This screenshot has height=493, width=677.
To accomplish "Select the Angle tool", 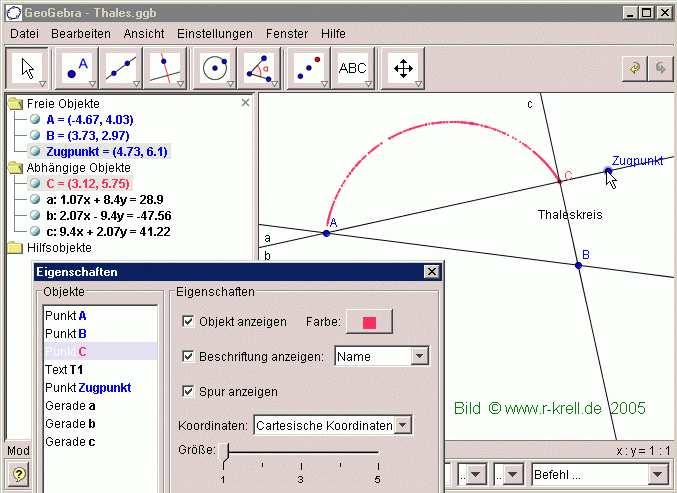I will click(x=260, y=68).
